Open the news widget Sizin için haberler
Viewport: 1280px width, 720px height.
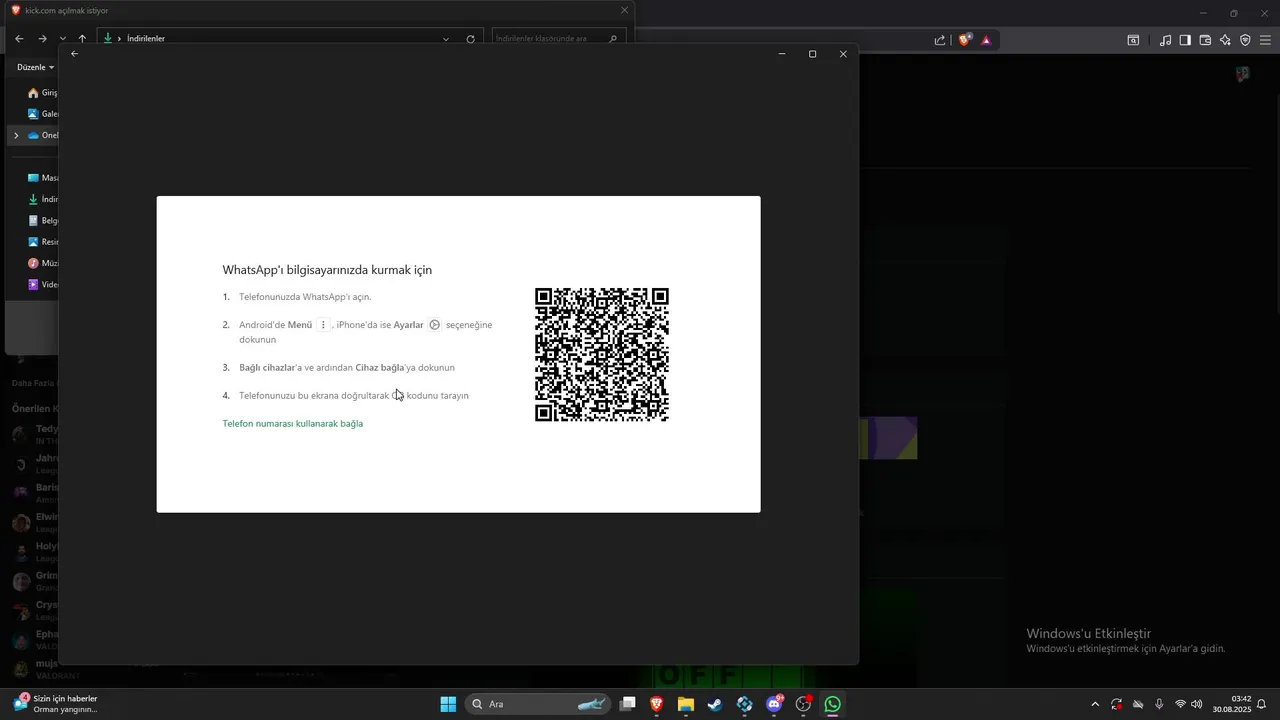click(56, 704)
